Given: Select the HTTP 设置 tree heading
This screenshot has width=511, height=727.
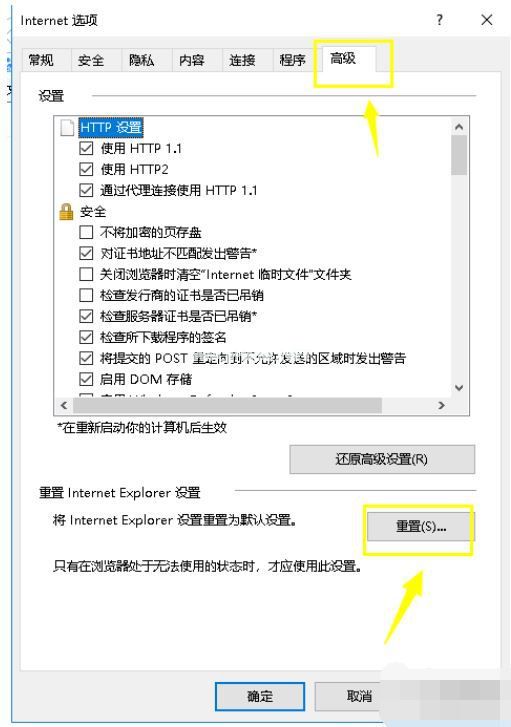Looking at the screenshot, I should [110, 127].
